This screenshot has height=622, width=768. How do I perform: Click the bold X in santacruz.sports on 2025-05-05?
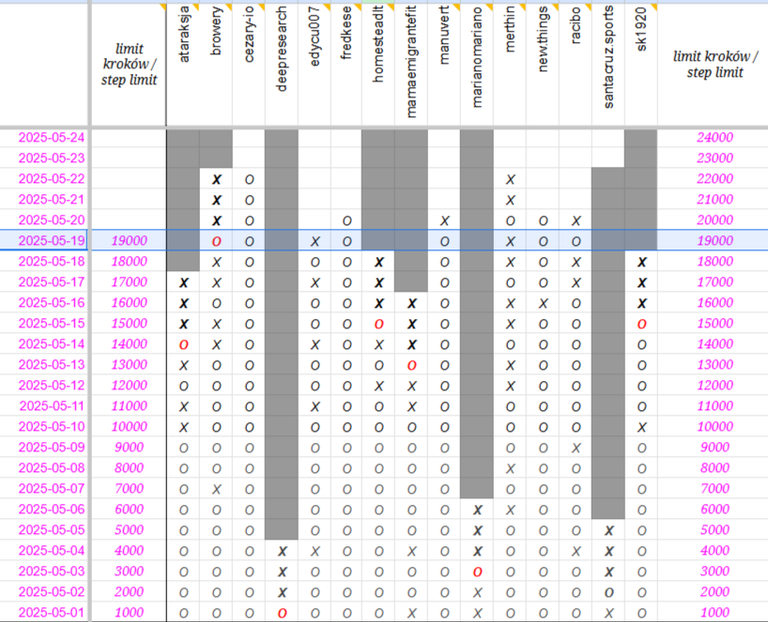click(x=609, y=530)
